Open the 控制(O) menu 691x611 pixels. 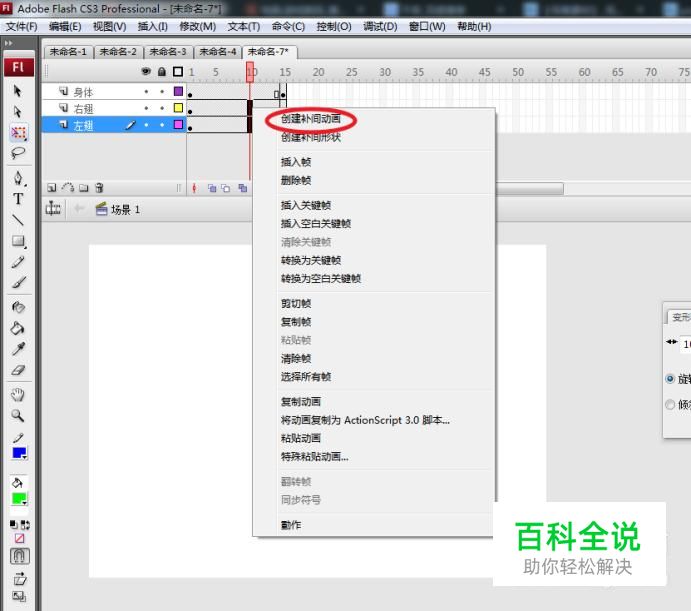click(334, 26)
